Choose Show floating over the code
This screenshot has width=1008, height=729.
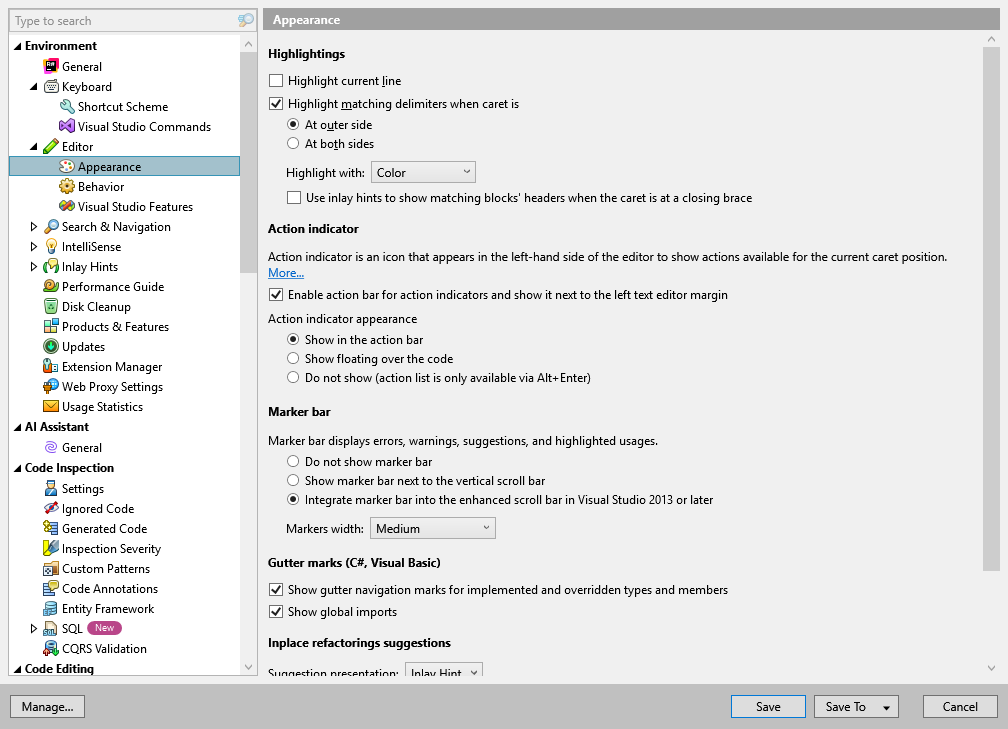click(293, 358)
